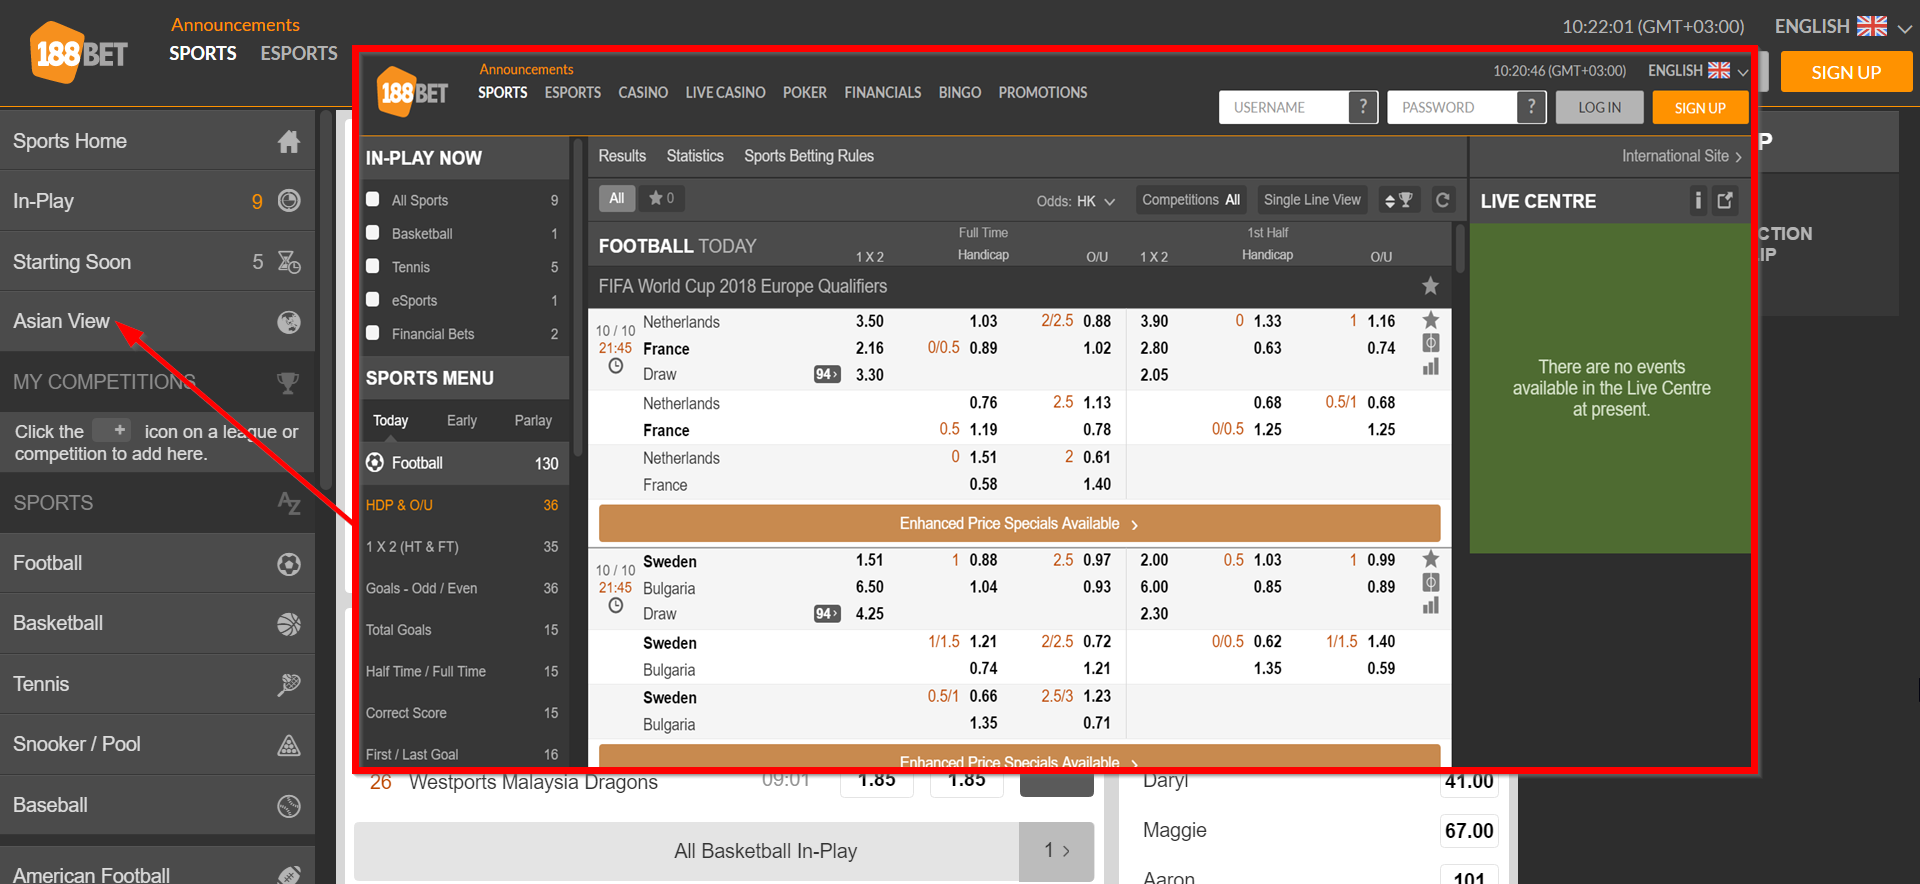This screenshot has height=884, width=1920.
Task: Click the In-Play clock icon in left sidebar
Action: coord(289,201)
